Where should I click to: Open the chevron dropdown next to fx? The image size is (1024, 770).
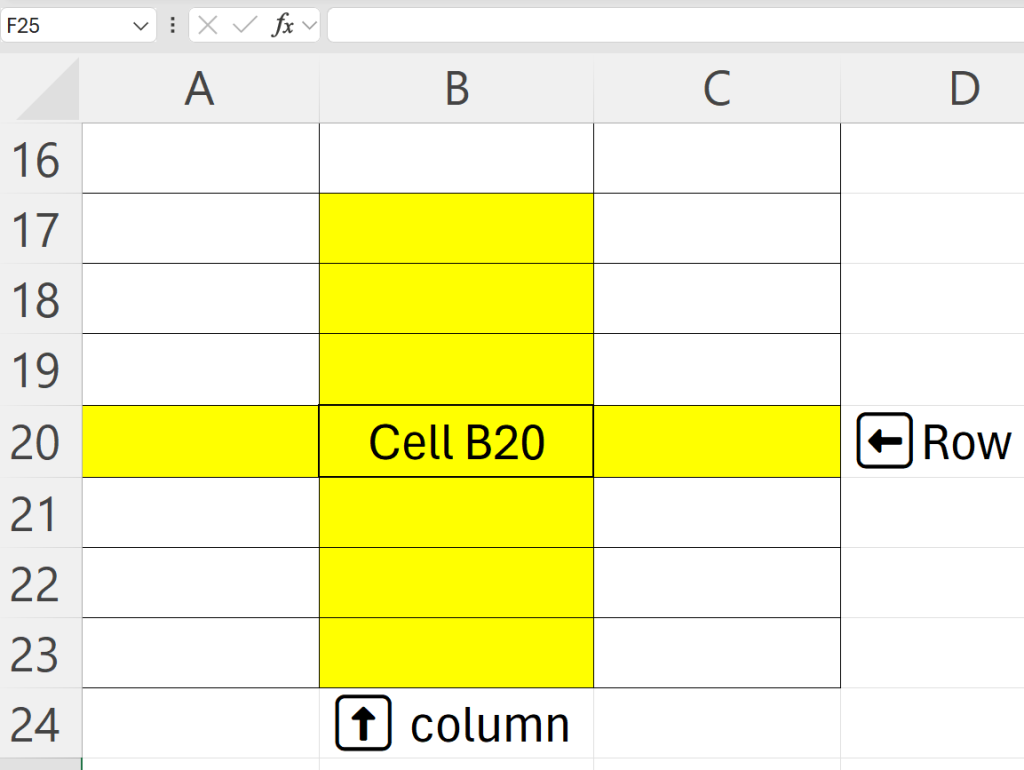(x=309, y=26)
